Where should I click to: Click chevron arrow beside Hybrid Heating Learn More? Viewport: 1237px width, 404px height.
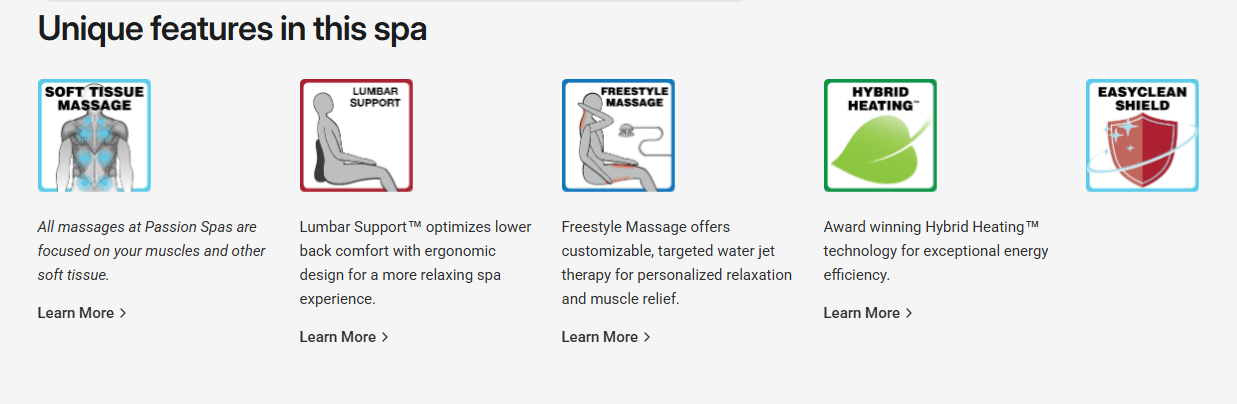[909, 313]
